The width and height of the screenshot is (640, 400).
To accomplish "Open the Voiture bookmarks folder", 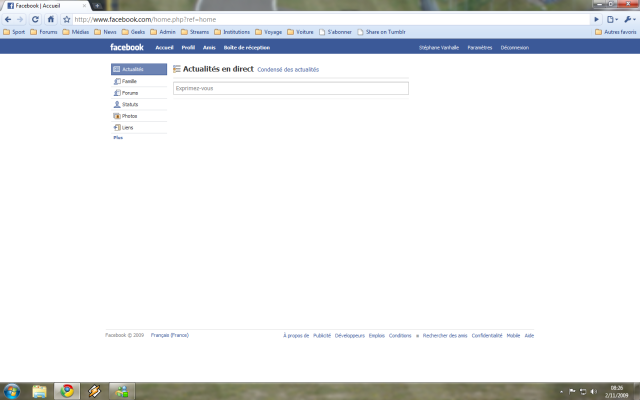I will pyautogui.click(x=300, y=32).
